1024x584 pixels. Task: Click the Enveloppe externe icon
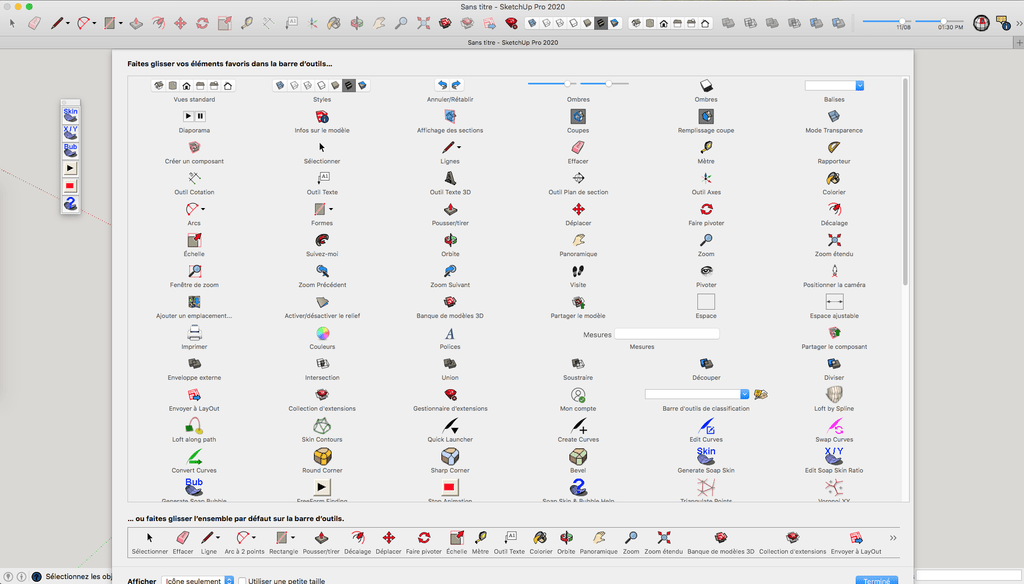pos(194,363)
